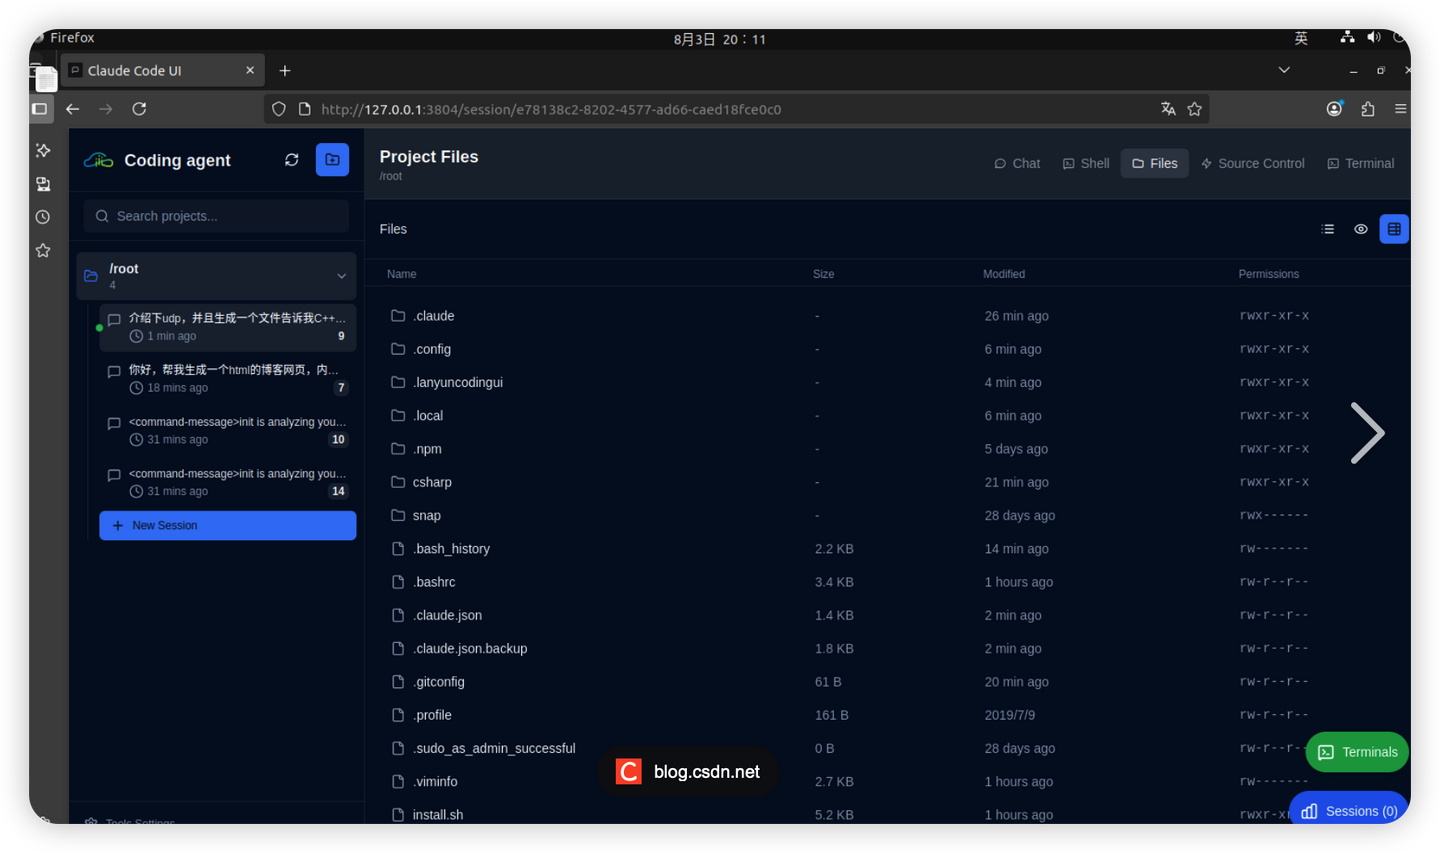Open the .npm folder
This screenshot has width=1440, height=853.
click(426, 449)
